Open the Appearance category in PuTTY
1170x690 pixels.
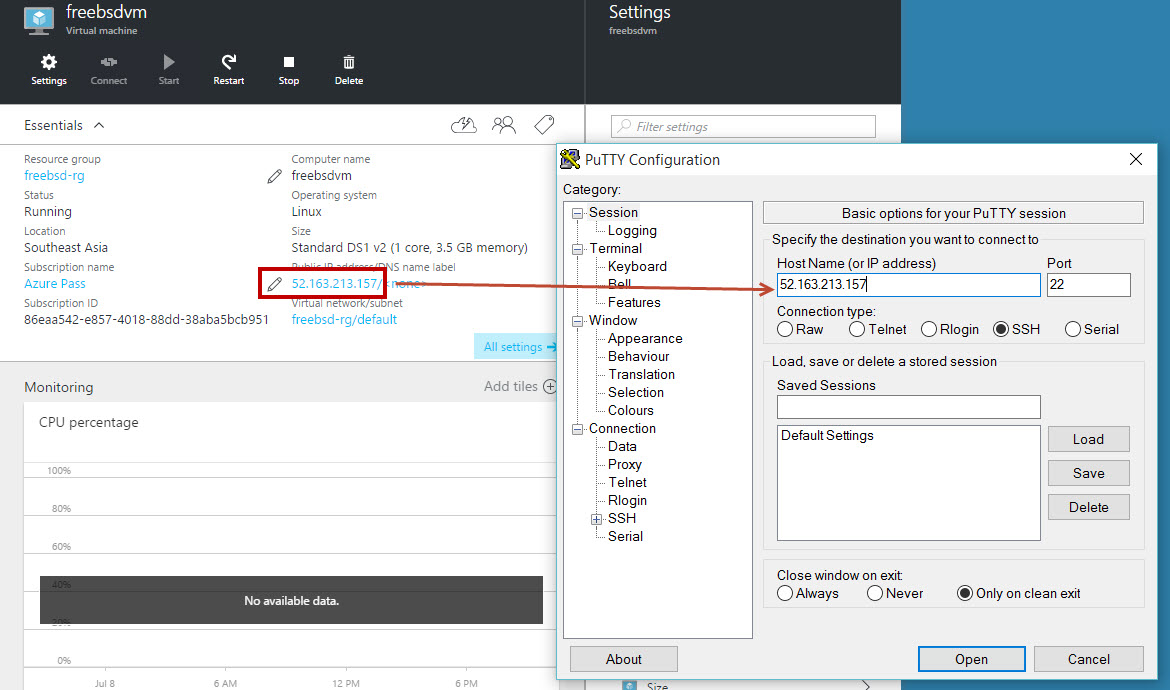pos(645,338)
